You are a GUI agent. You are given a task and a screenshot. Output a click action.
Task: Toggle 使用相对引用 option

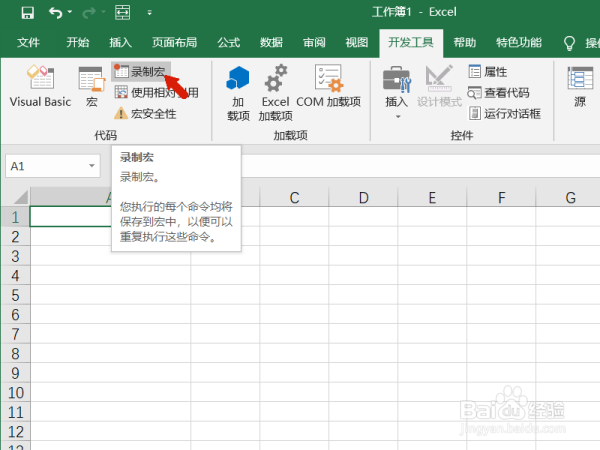(156, 93)
